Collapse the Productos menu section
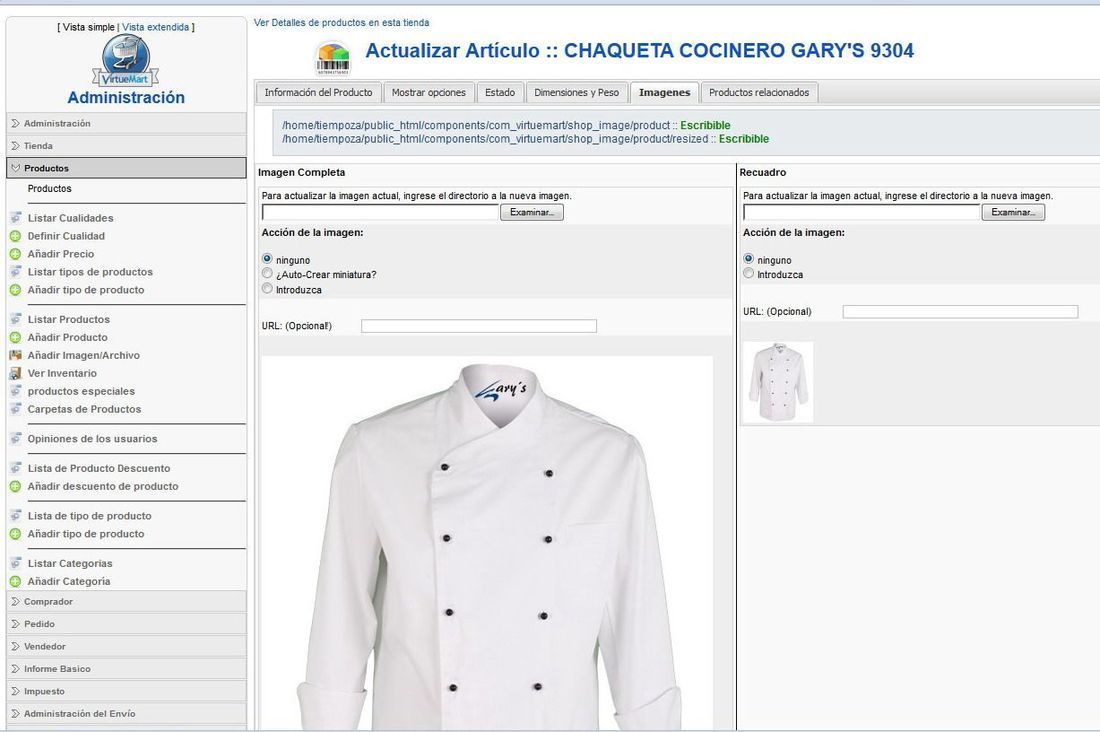 tap(126, 168)
